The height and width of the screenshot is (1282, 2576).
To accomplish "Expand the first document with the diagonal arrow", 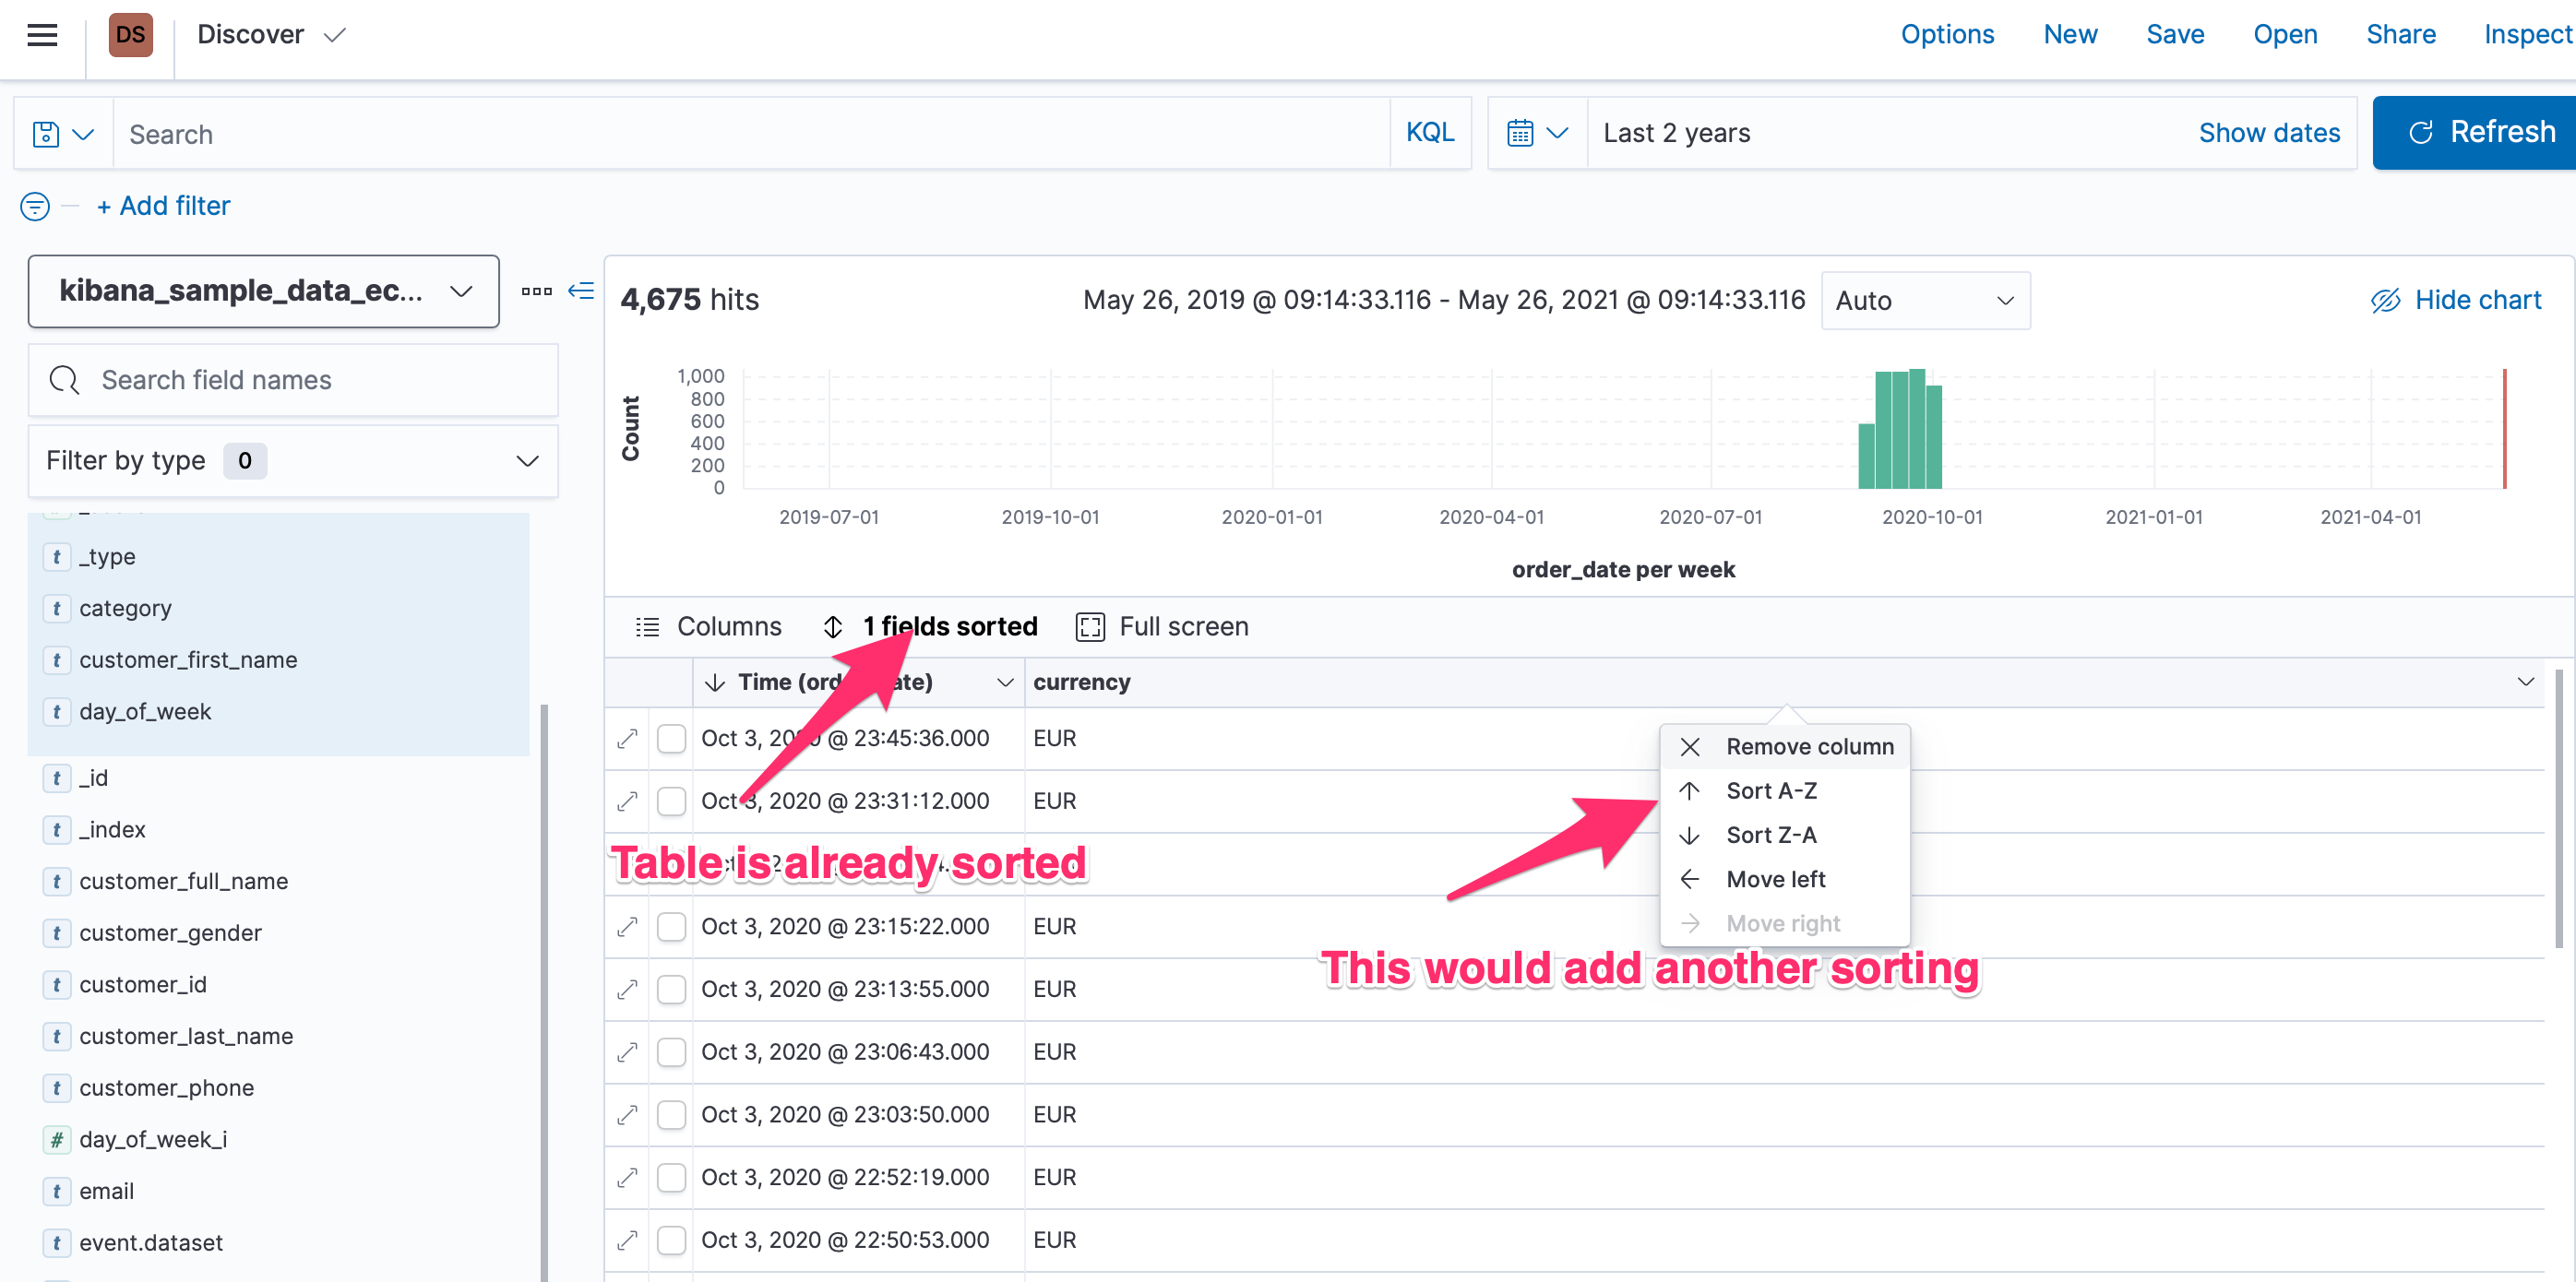I will pos(626,738).
